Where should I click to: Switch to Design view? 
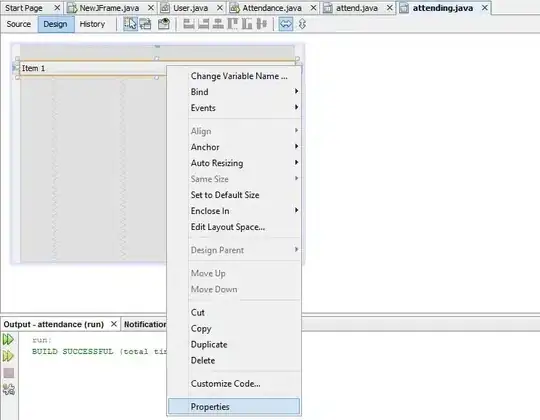coord(55,24)
